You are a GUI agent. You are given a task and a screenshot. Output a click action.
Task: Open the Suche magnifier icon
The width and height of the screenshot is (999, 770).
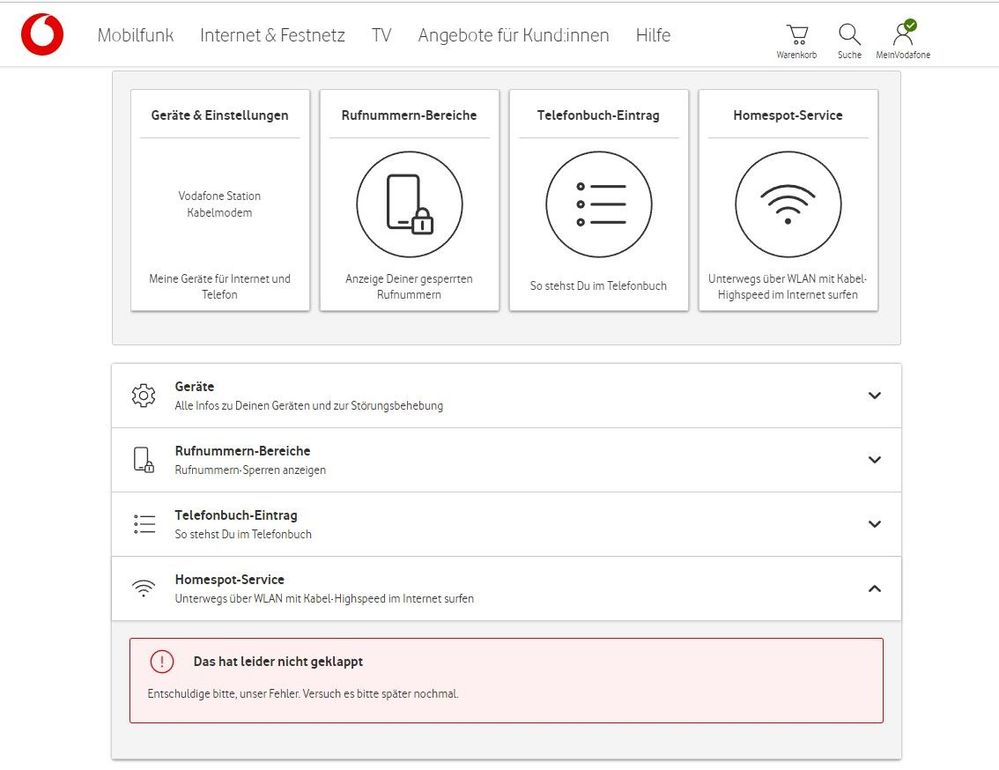click(849, 34)
